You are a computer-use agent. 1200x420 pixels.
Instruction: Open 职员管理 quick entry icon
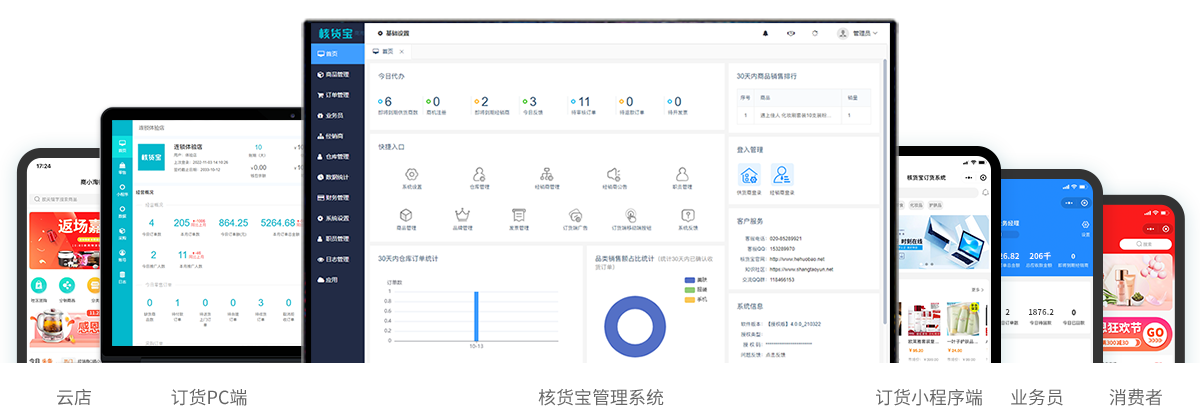point(683,174)
